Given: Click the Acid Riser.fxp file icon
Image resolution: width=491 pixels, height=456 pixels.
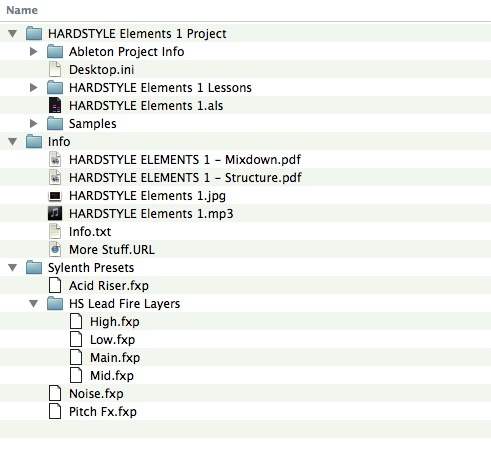Looking at the screenshot, I should pyautogui.click(x=55, y=285).
